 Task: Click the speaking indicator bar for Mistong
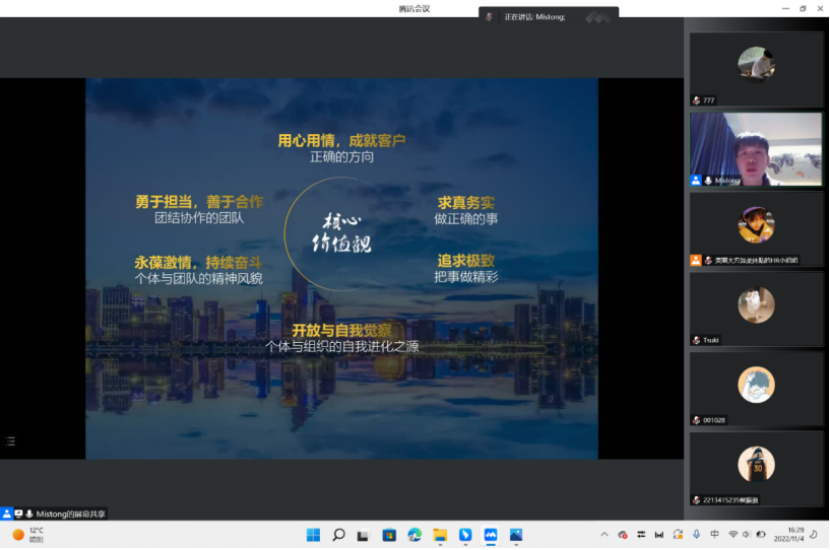click(548, 16)
